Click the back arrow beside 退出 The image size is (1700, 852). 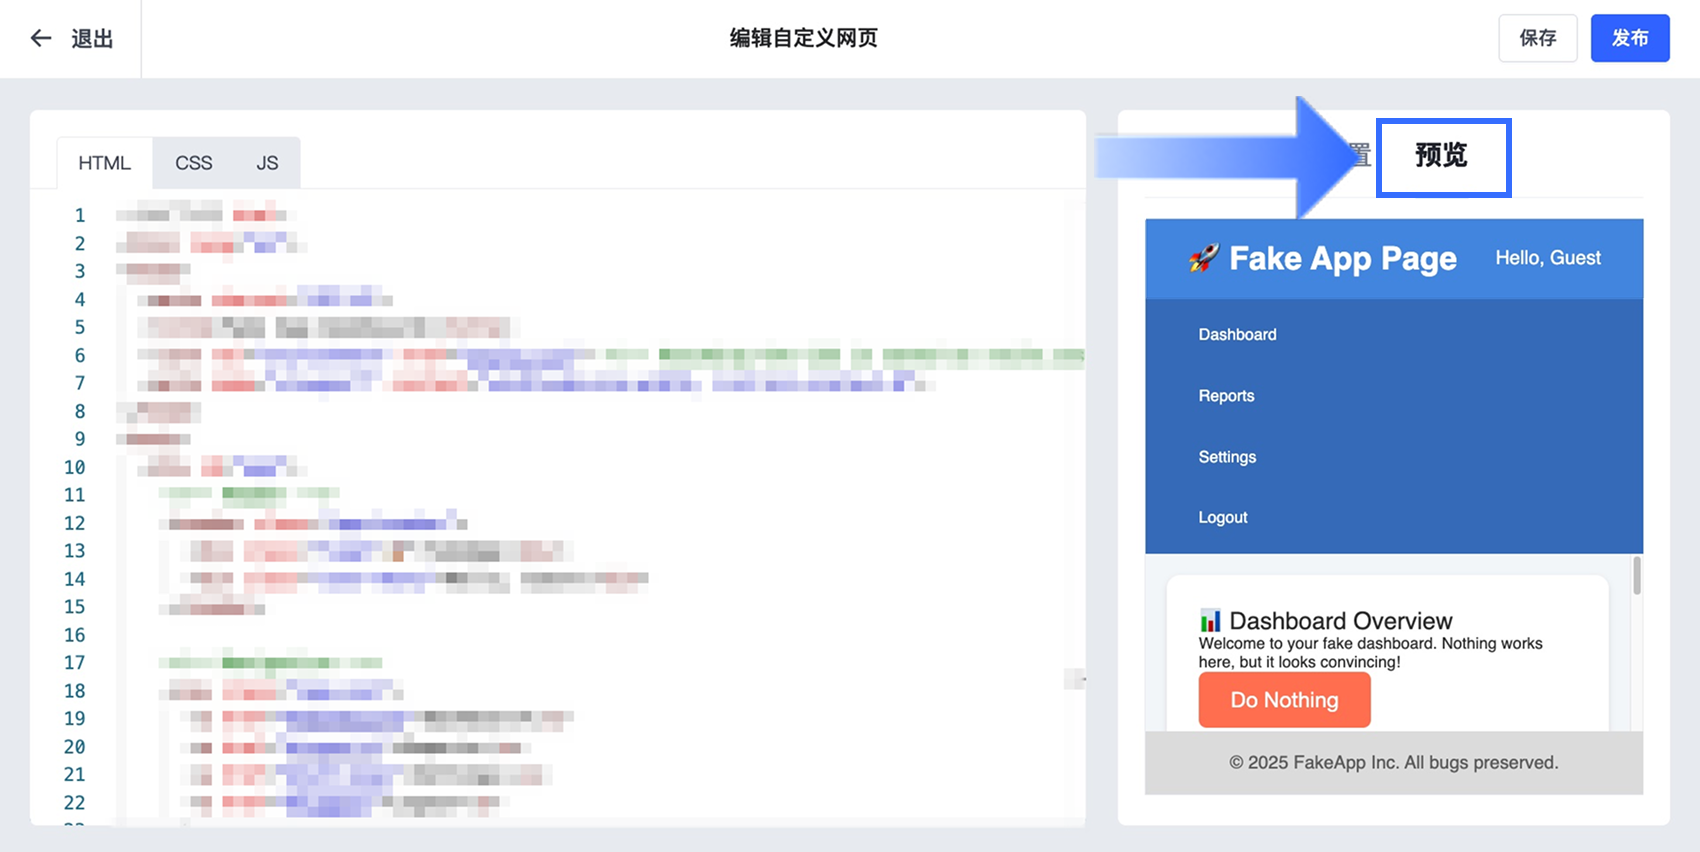coord(41,38)
